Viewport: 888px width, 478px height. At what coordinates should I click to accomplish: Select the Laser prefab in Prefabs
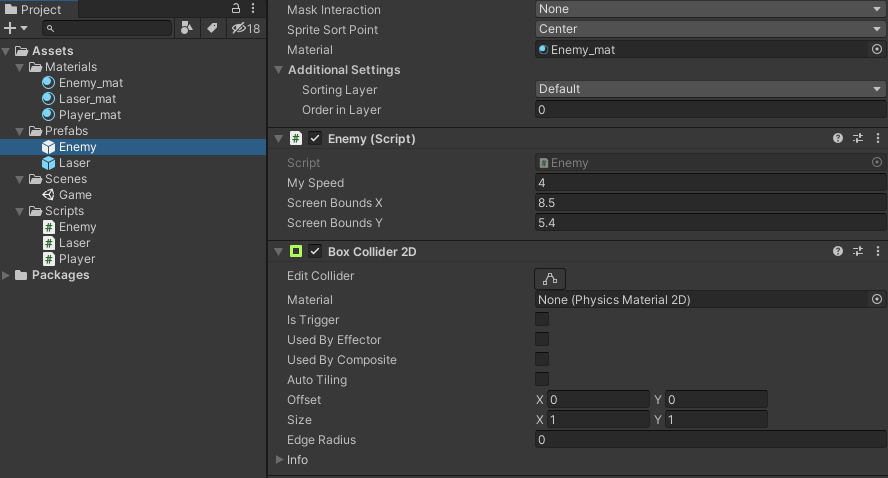(x=74, y=163)
